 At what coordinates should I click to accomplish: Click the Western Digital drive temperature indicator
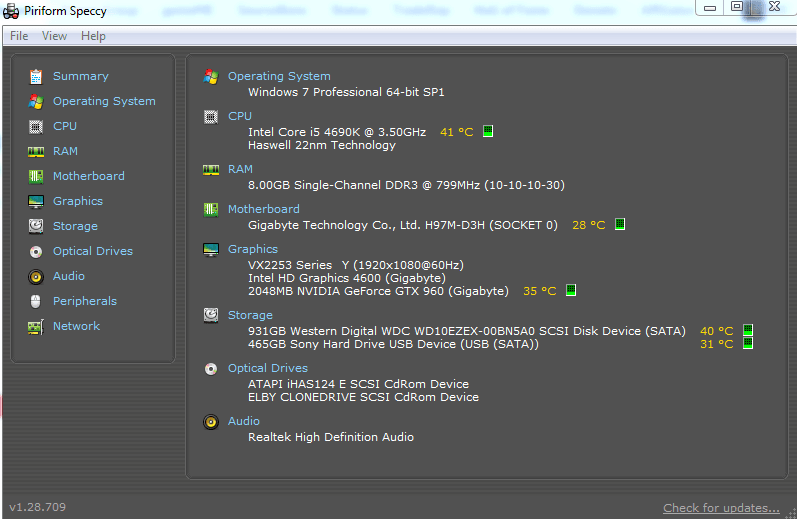(747, 331)
